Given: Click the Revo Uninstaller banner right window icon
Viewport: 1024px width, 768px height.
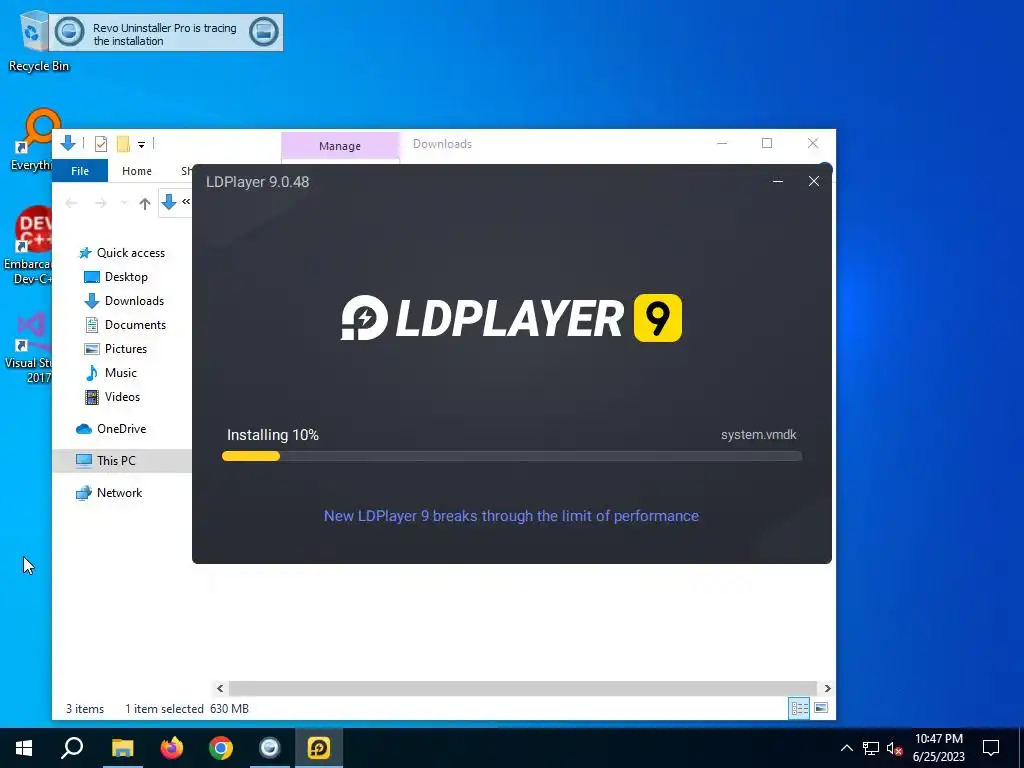Looking at the screenshot, I should click(264, 31).
